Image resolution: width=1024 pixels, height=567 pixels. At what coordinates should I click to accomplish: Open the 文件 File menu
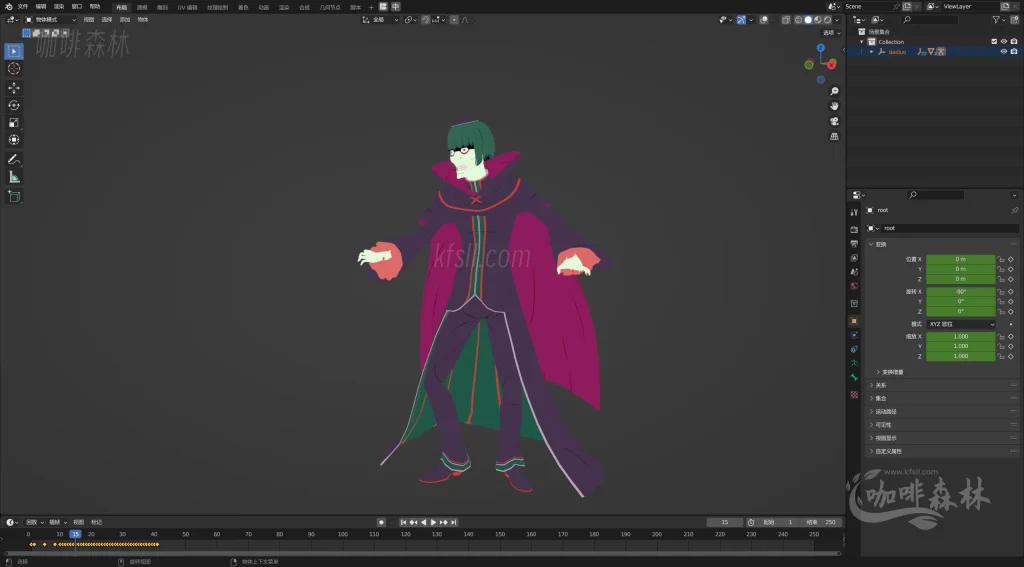click(x=23, y=7)
